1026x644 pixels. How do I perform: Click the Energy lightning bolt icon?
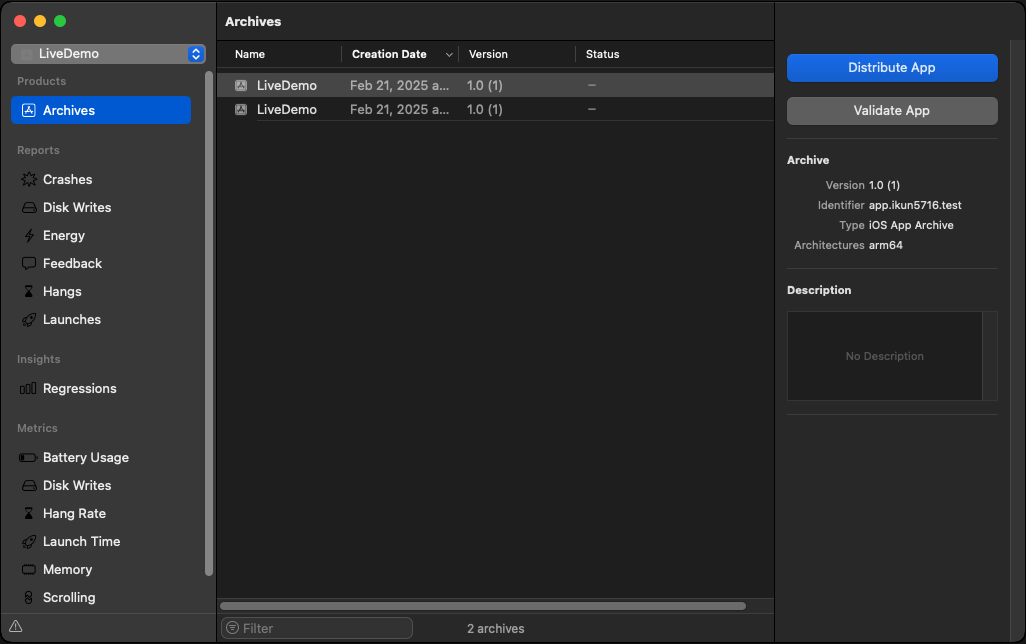(29, 236)
